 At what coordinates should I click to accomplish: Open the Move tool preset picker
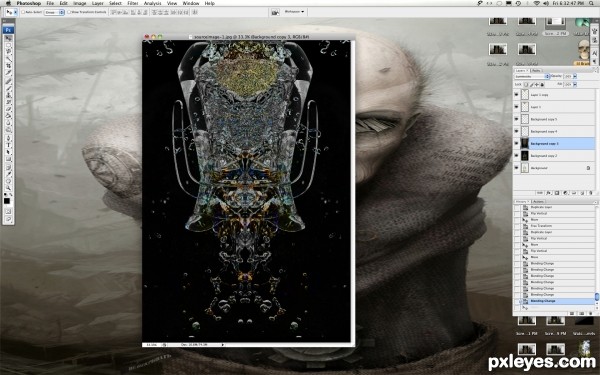pos(16,12)
